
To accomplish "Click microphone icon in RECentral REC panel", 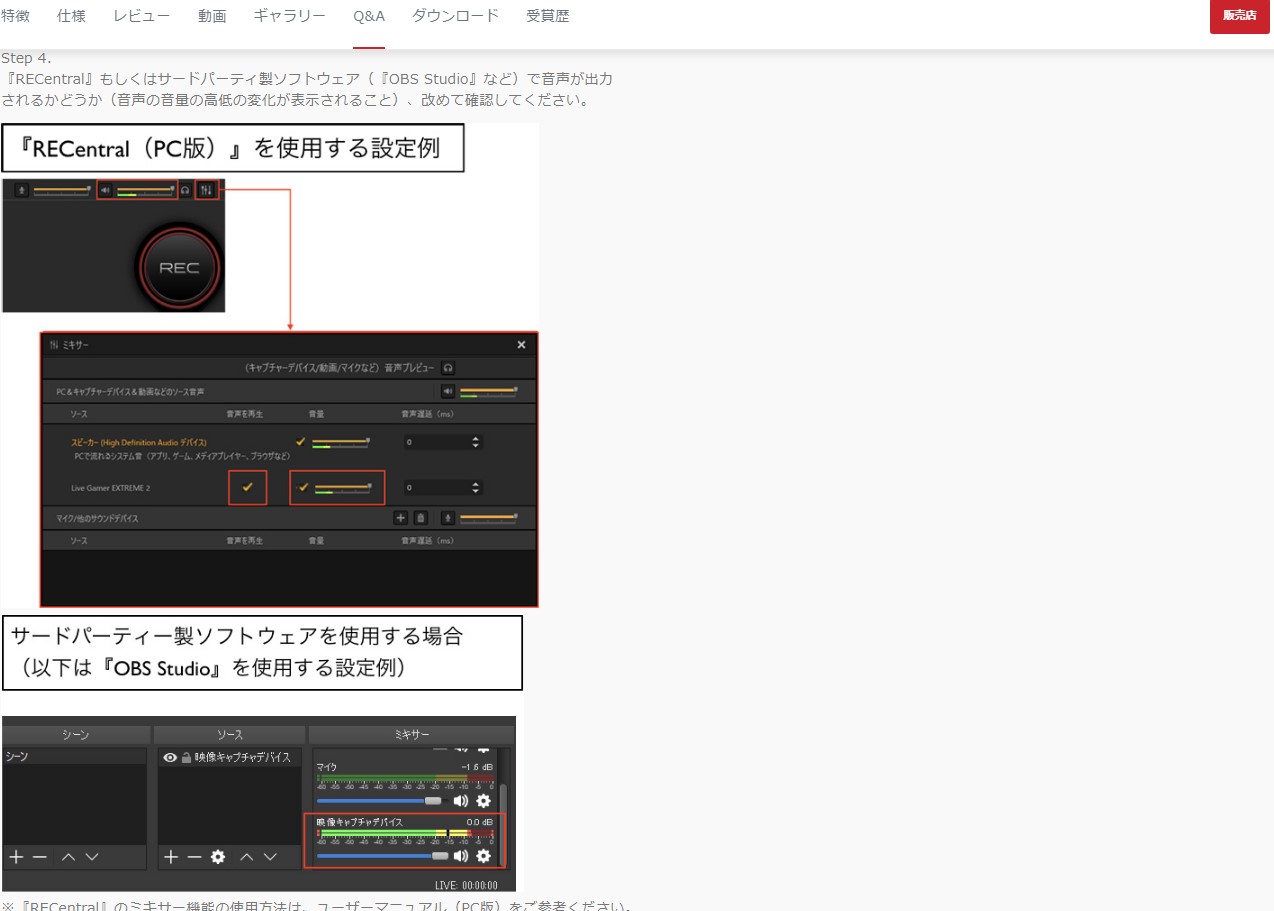I will [22, 190].
